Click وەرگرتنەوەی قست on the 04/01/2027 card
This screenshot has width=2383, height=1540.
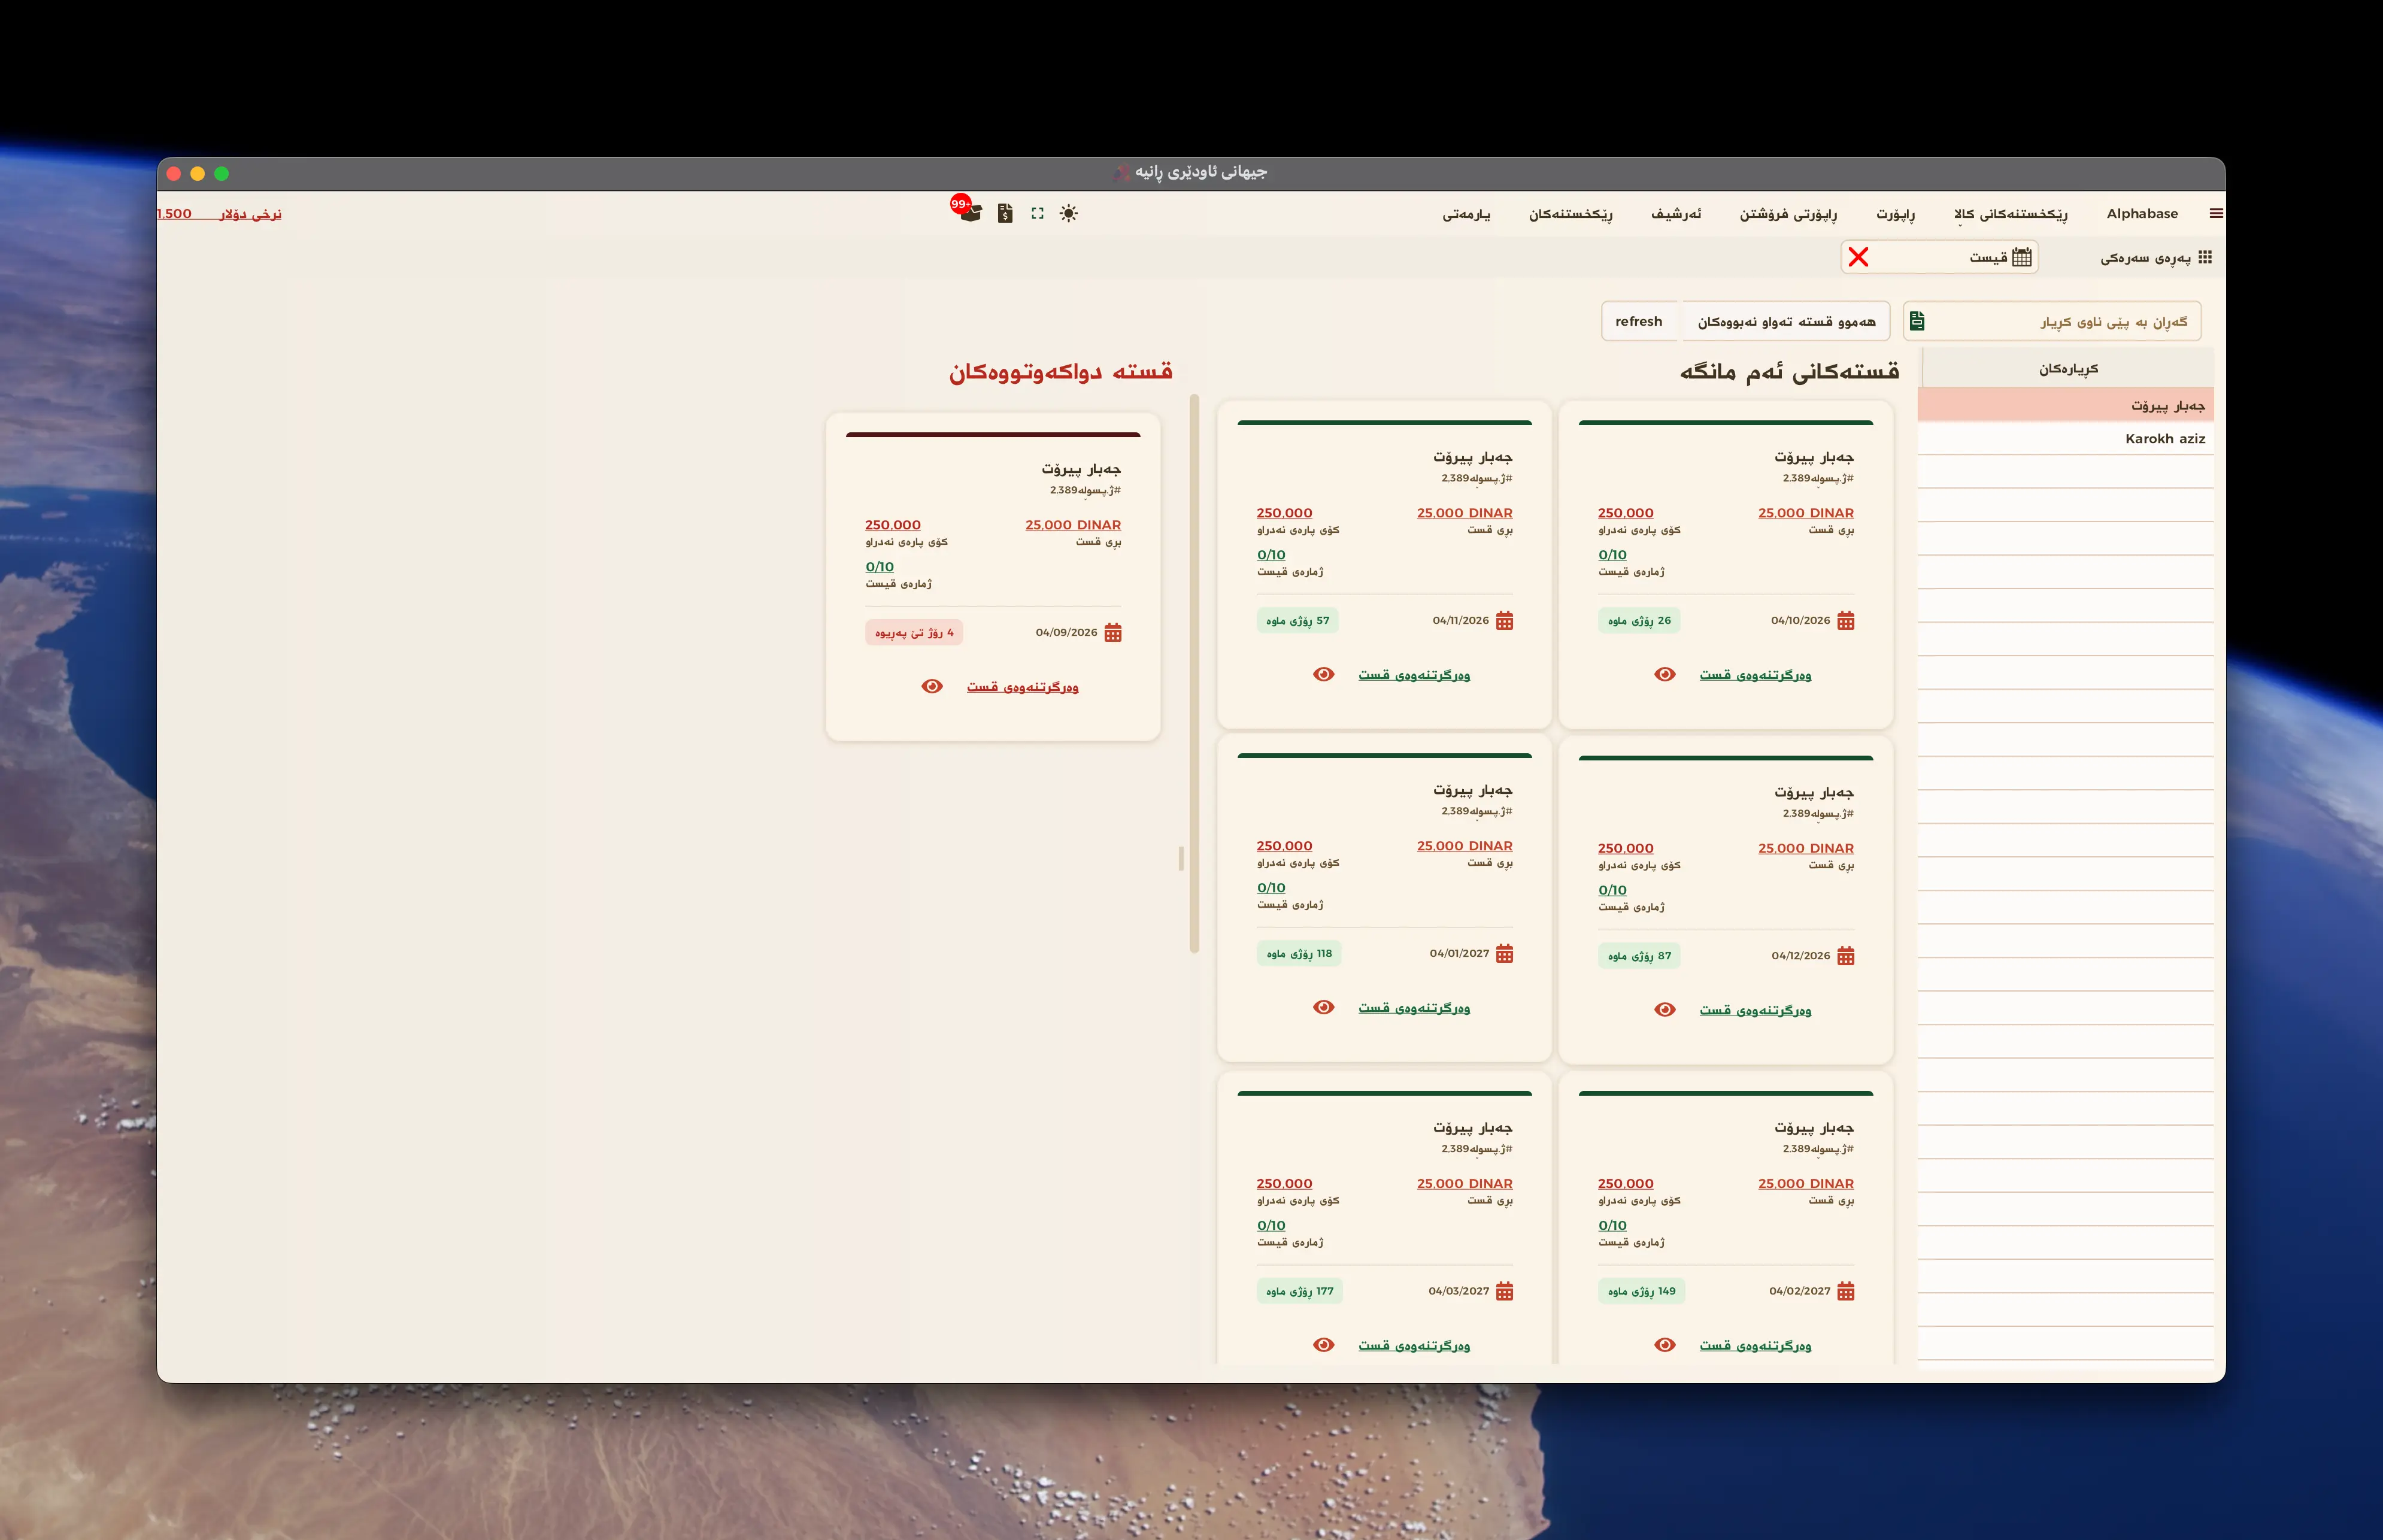pyautogui.click(x=1414, y=1008)
